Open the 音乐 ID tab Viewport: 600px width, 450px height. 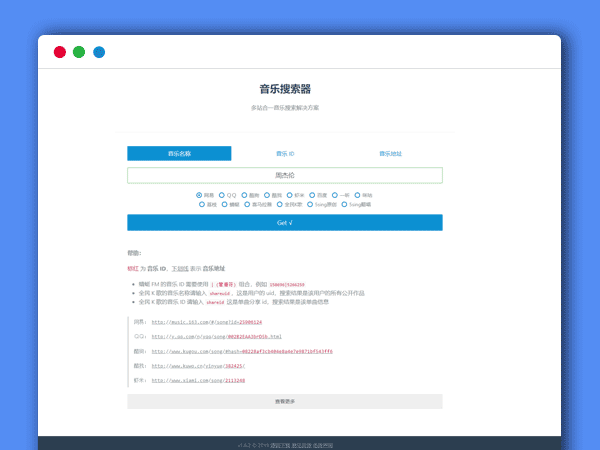click(284, 154)
